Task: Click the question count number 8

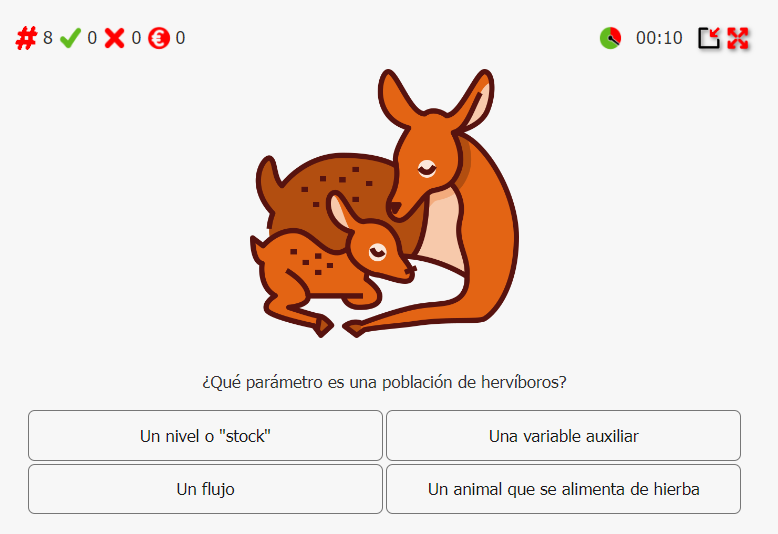Action: pos(48,38)
